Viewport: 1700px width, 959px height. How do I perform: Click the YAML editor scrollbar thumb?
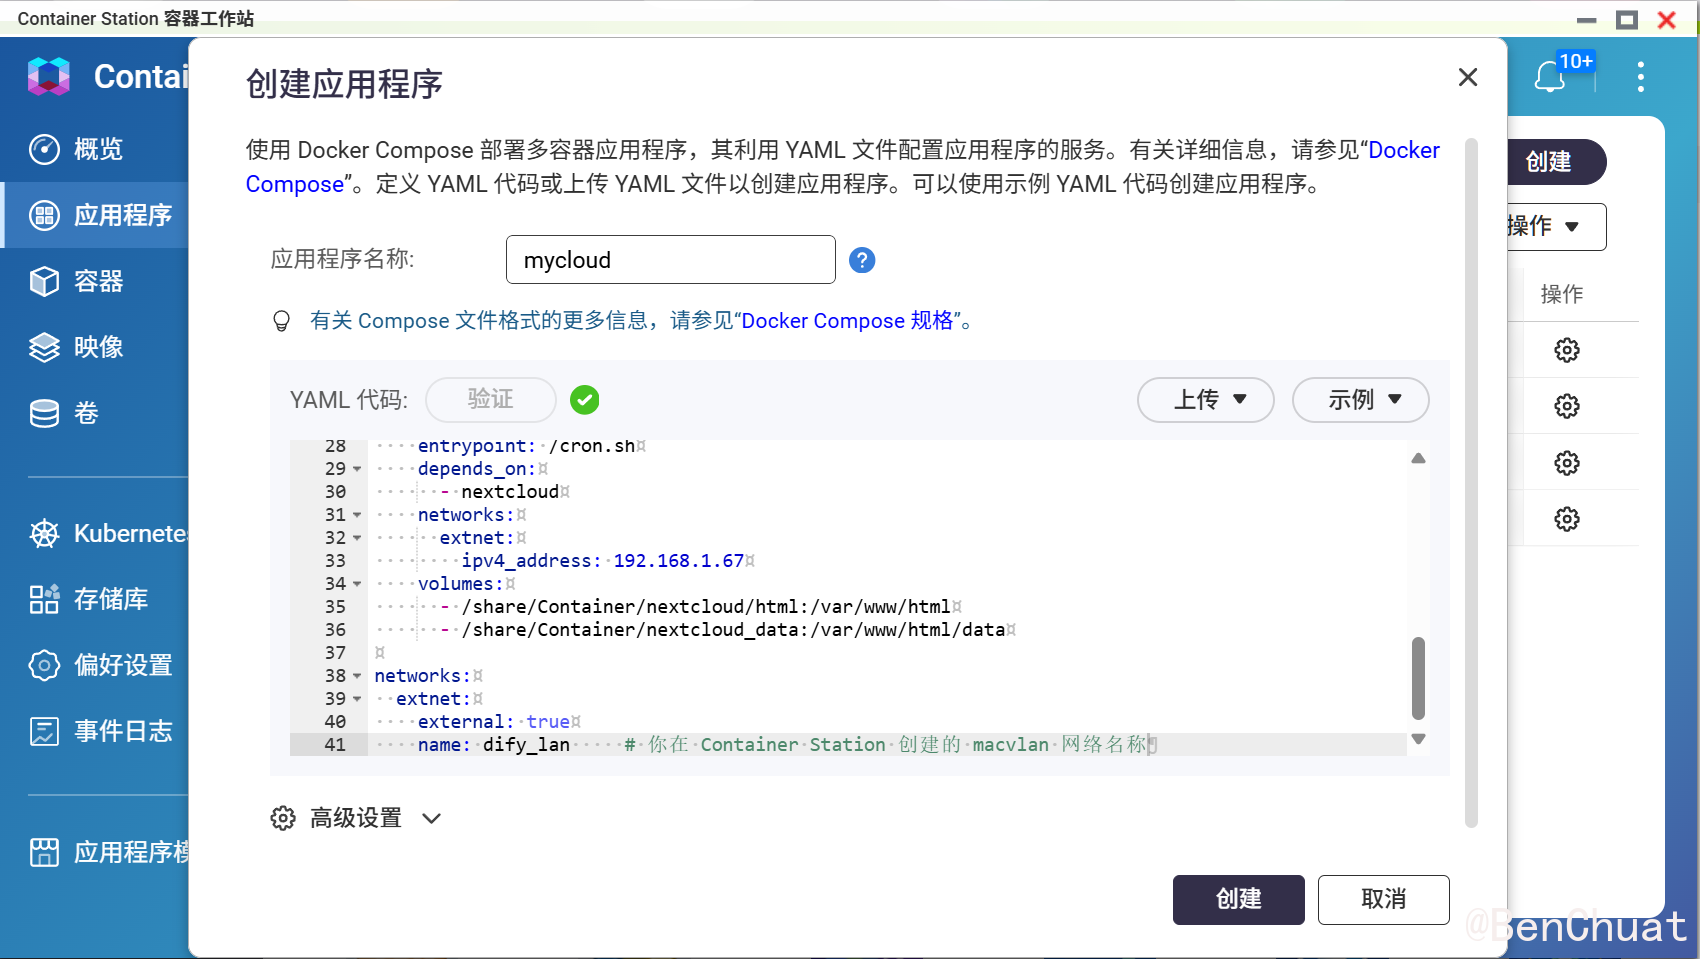(1417, 678)
